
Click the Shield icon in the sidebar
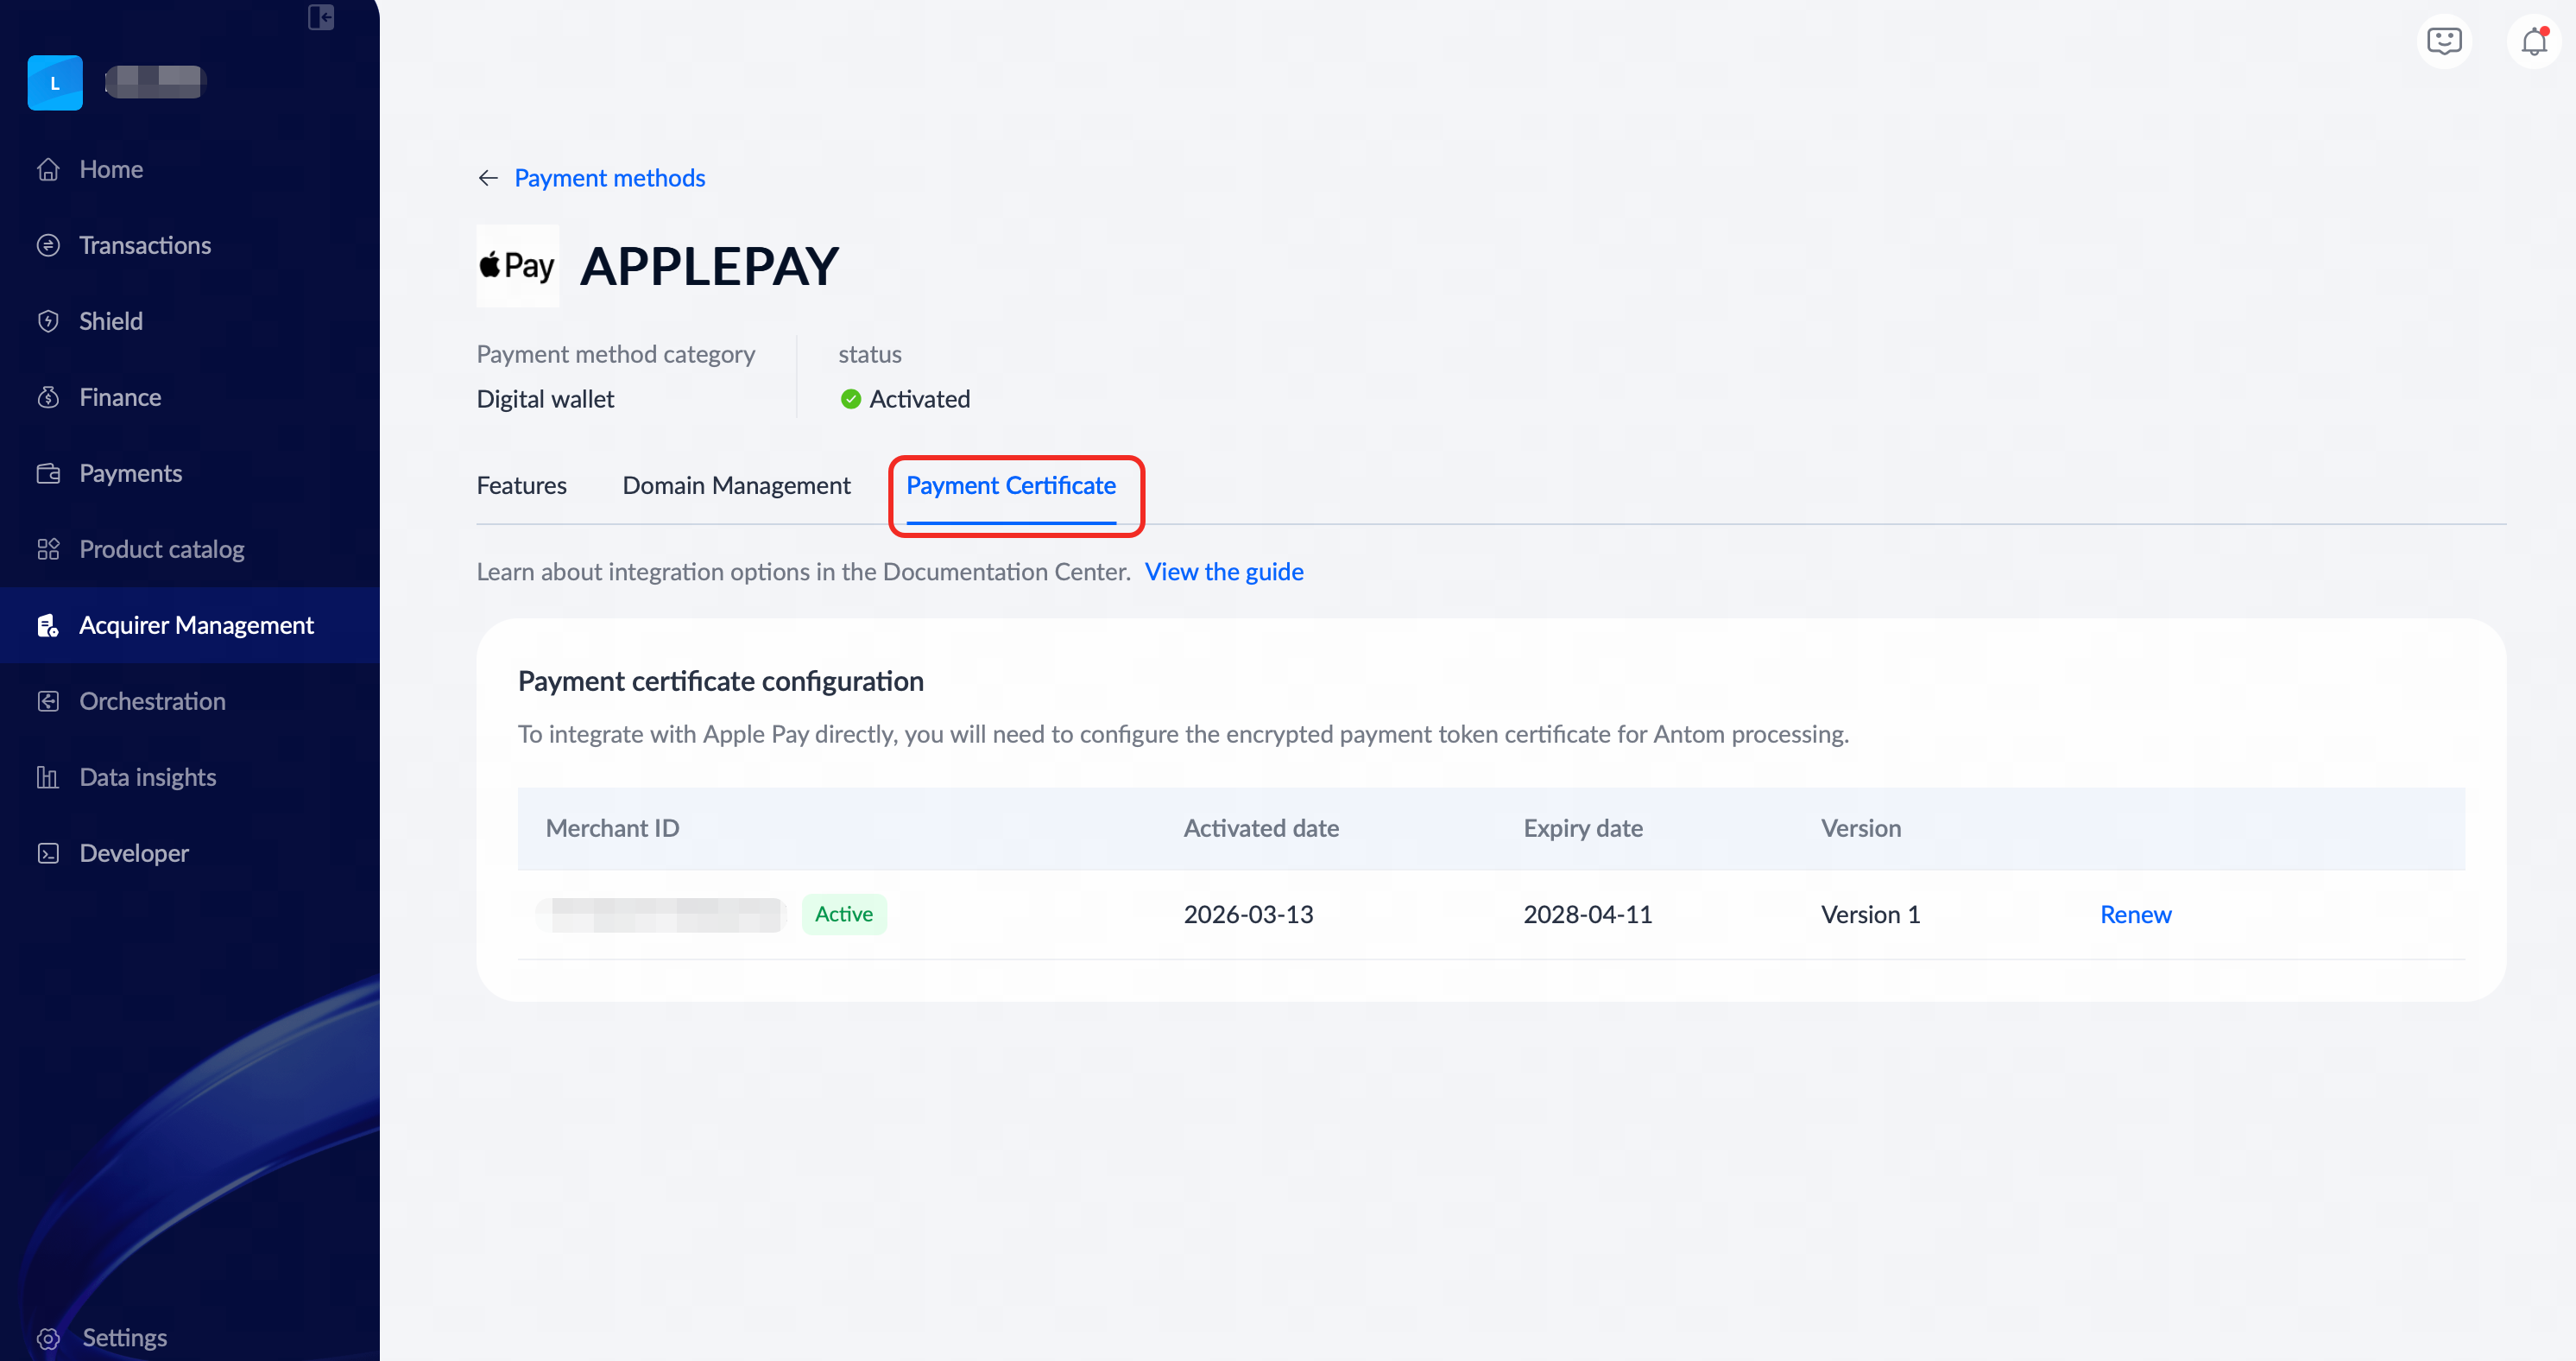click(x=48, y=322)
